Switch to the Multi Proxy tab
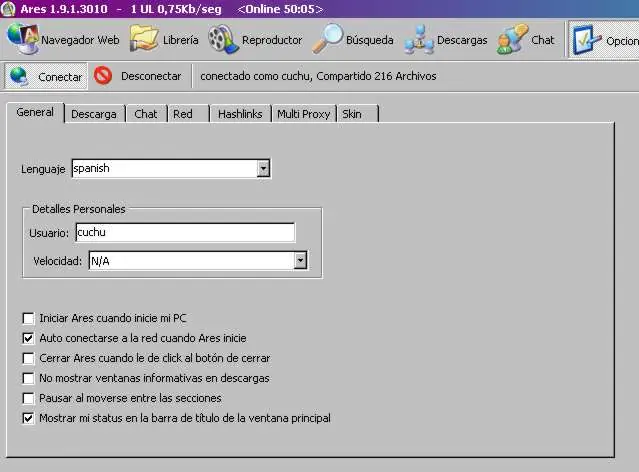 (x=304, y=114)
